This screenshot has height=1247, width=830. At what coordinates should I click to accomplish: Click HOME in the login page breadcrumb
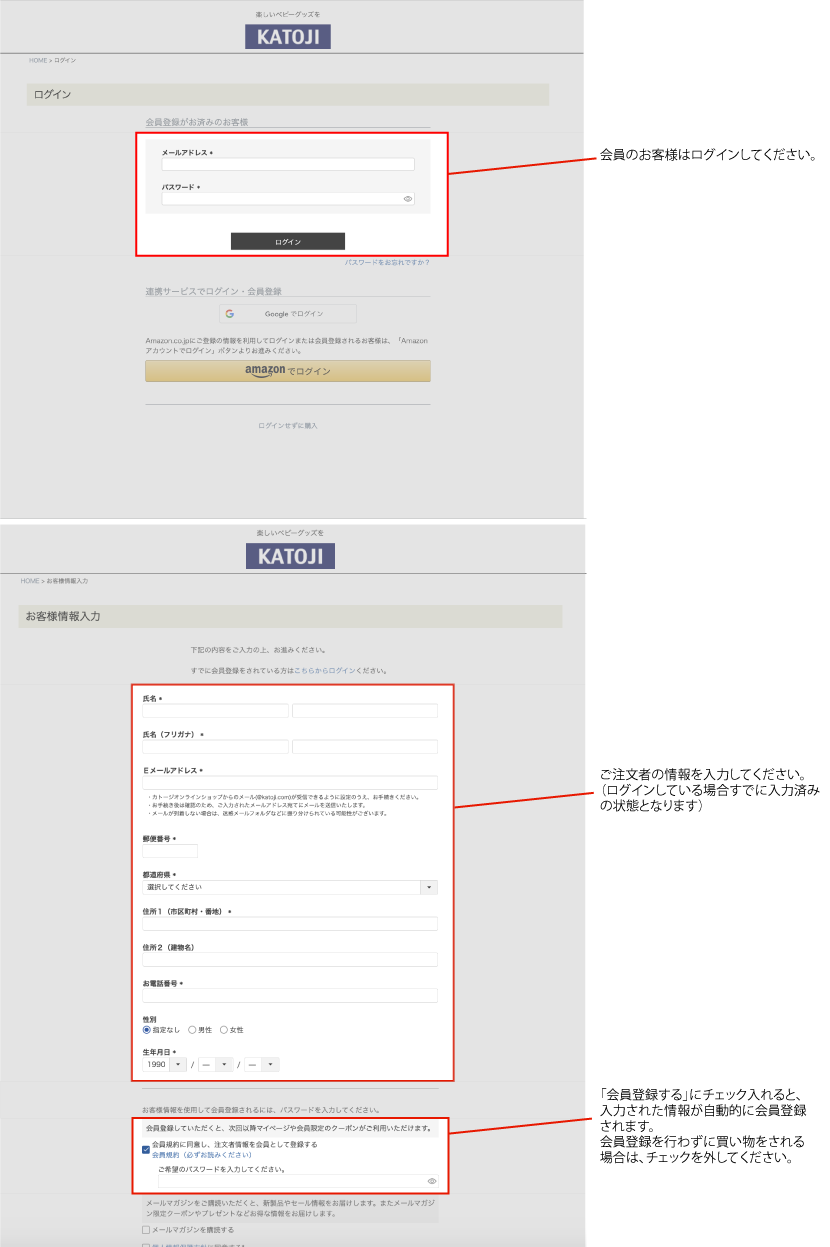(38, 60)
